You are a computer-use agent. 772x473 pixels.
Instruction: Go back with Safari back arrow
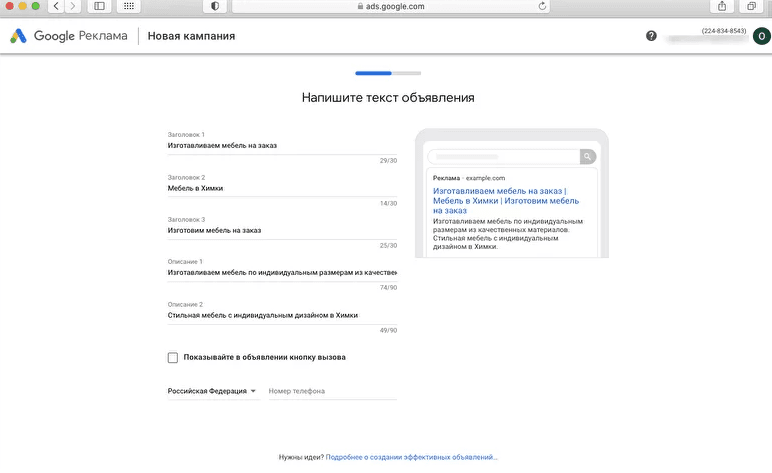56,6
